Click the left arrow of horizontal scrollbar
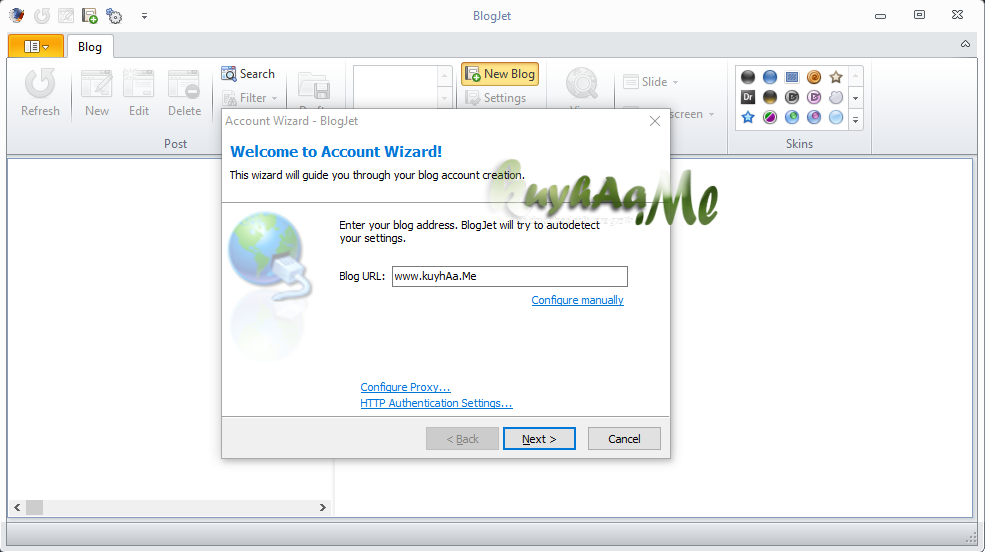The image size is (985, 552). 17,507
